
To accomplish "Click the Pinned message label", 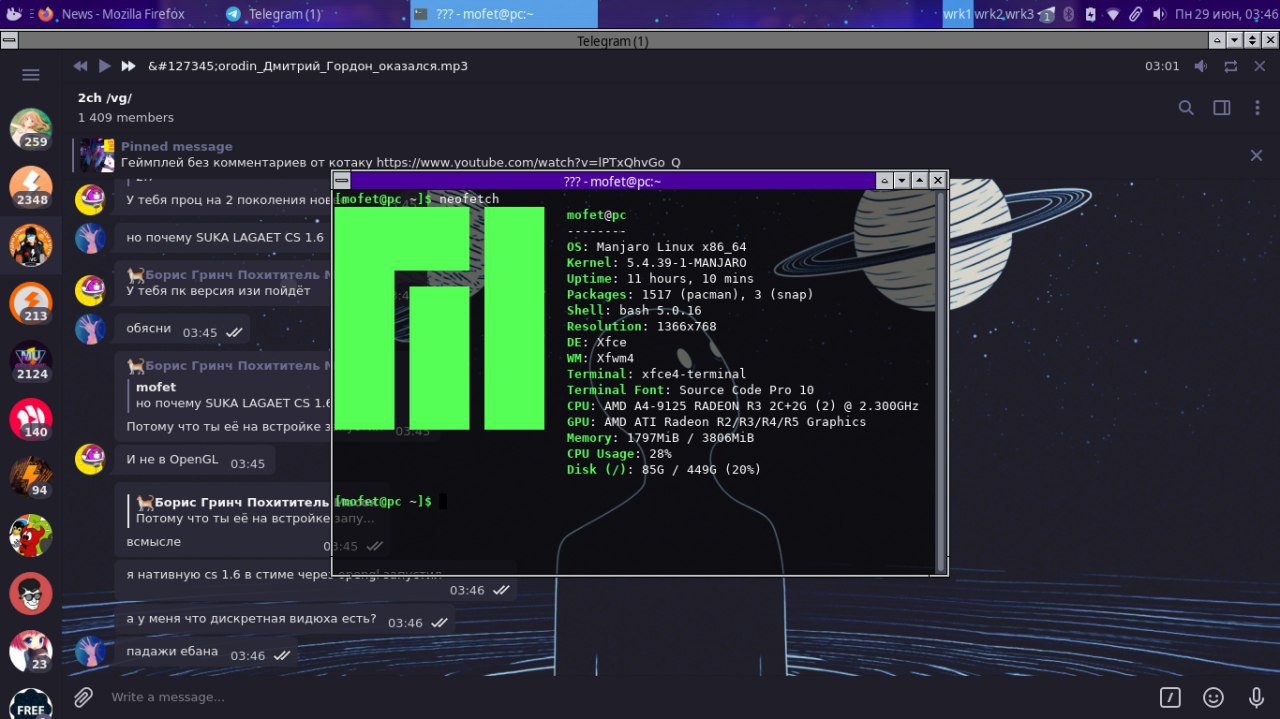I will (177, 146).
